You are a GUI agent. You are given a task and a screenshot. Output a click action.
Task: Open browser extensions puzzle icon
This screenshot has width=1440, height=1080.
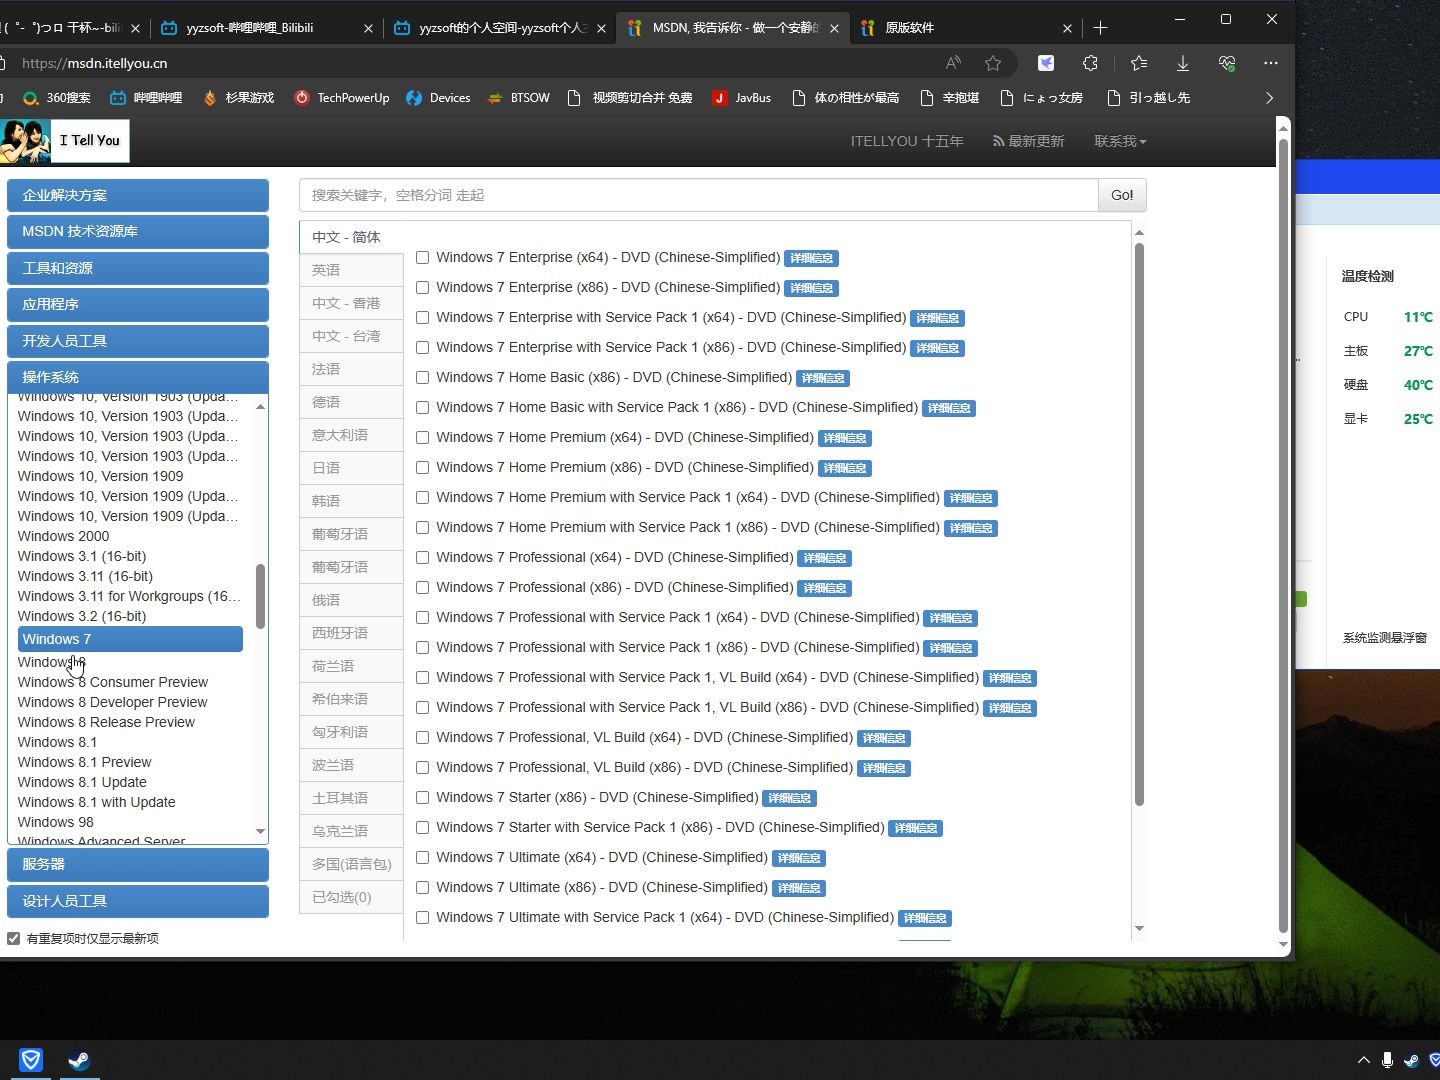coord(1090,63)
